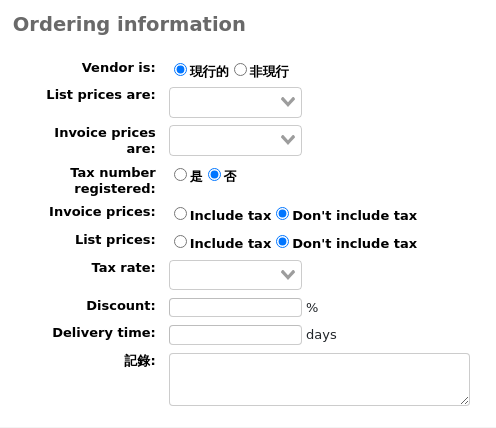Click the notes text area resize handle

[x=465, y=401]
